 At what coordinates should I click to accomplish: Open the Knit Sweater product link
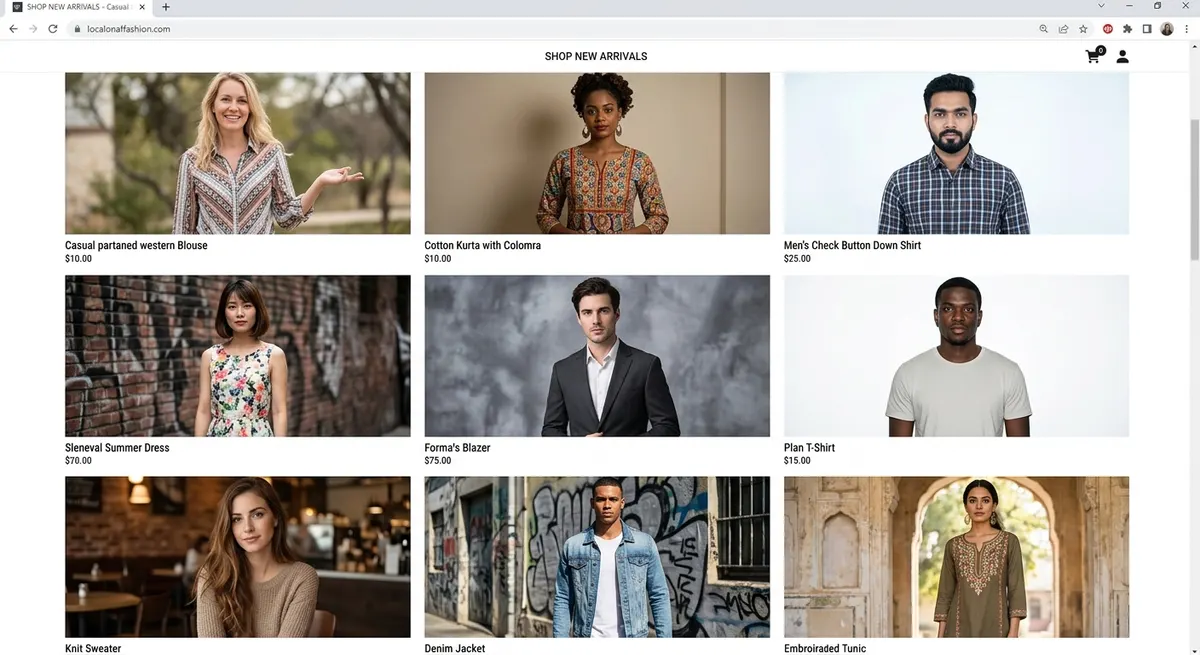[x=92, y=648]
